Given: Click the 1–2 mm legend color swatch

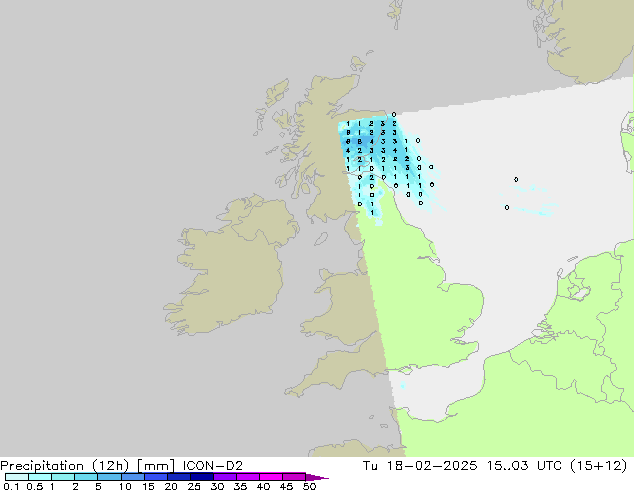Looking at the screenshot, I should 63,477.
